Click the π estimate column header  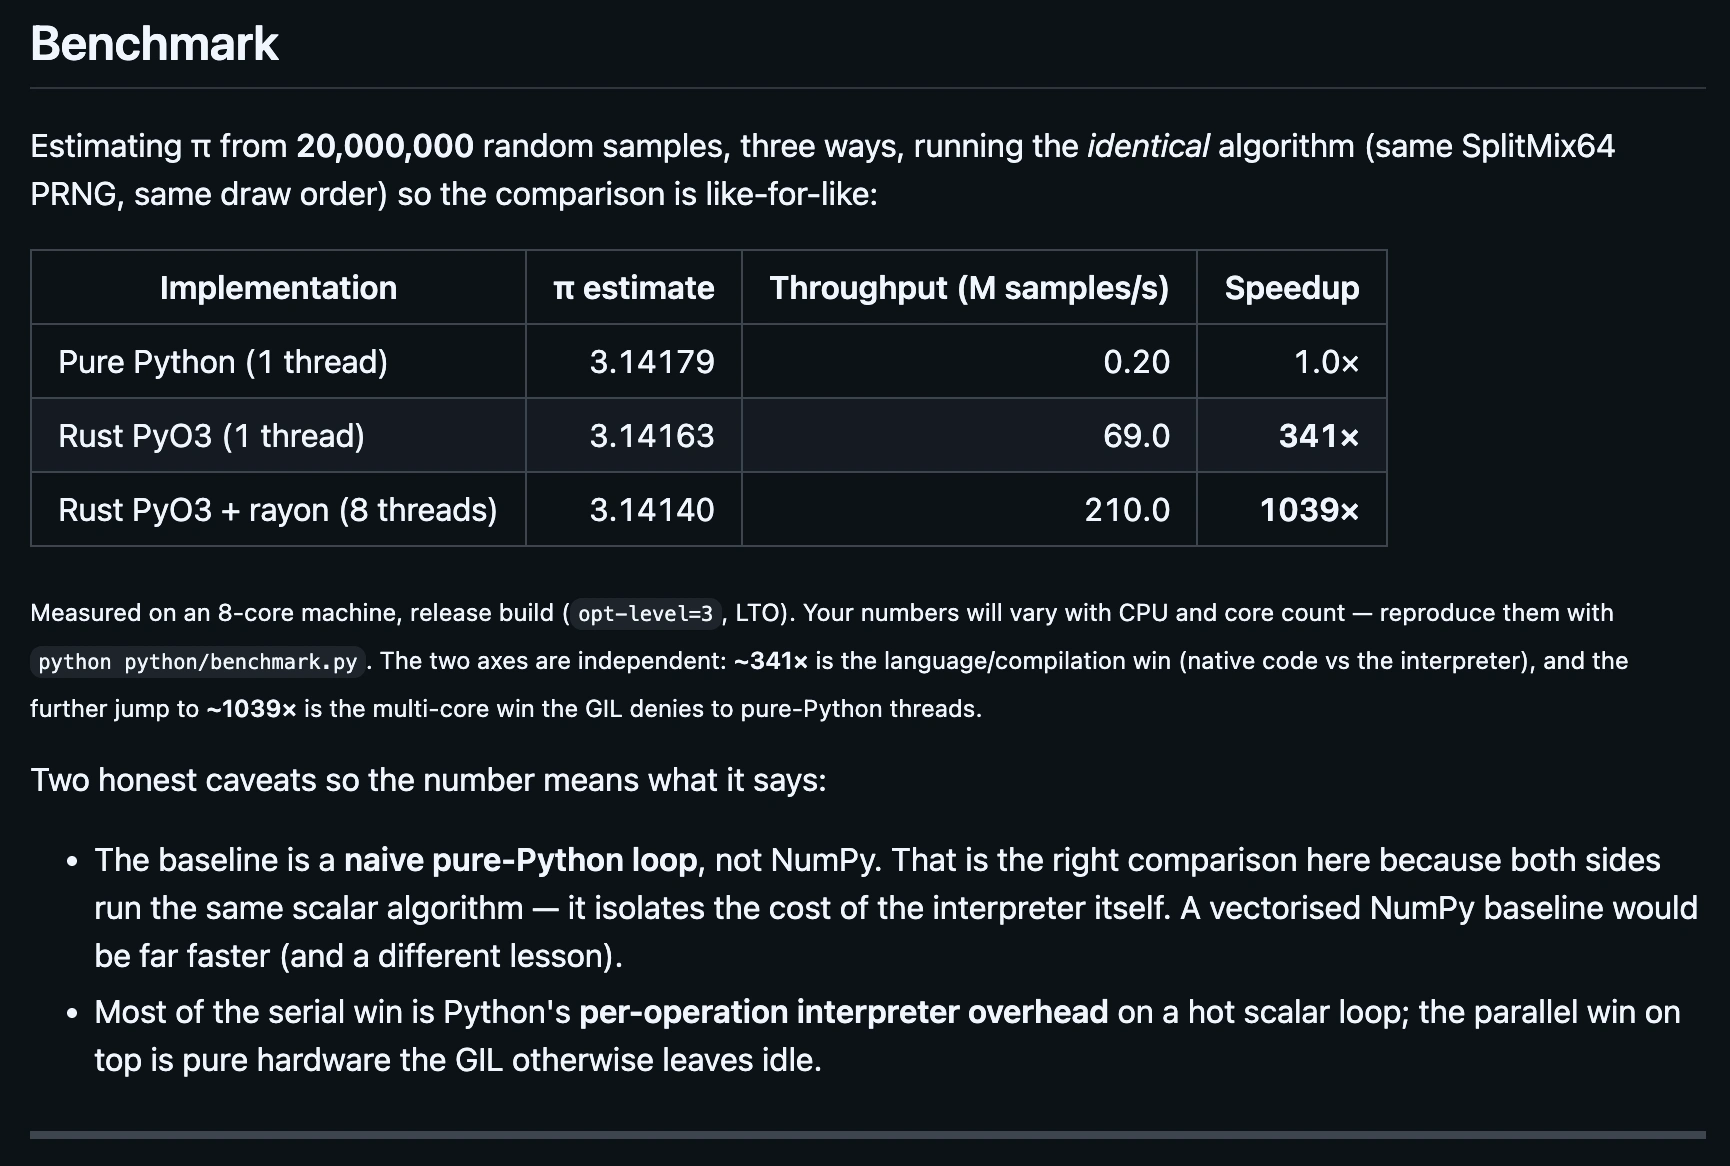click(x=633, y=288)
